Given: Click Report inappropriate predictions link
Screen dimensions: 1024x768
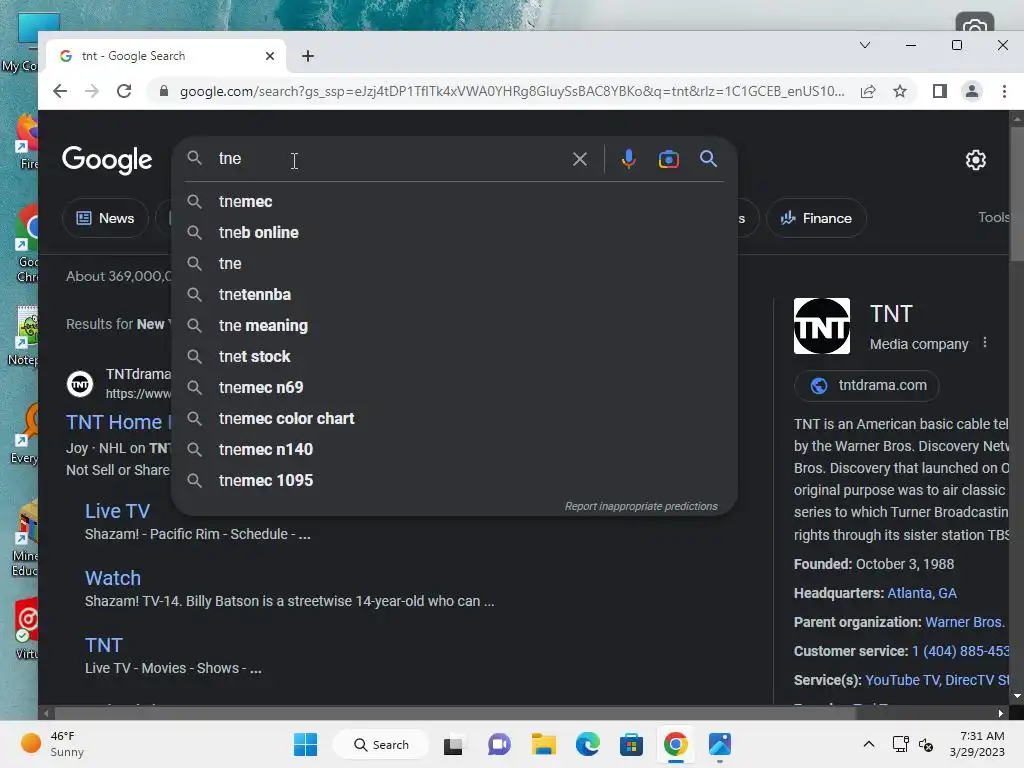Looking at the screenshot, I should [x=641, y=506].
